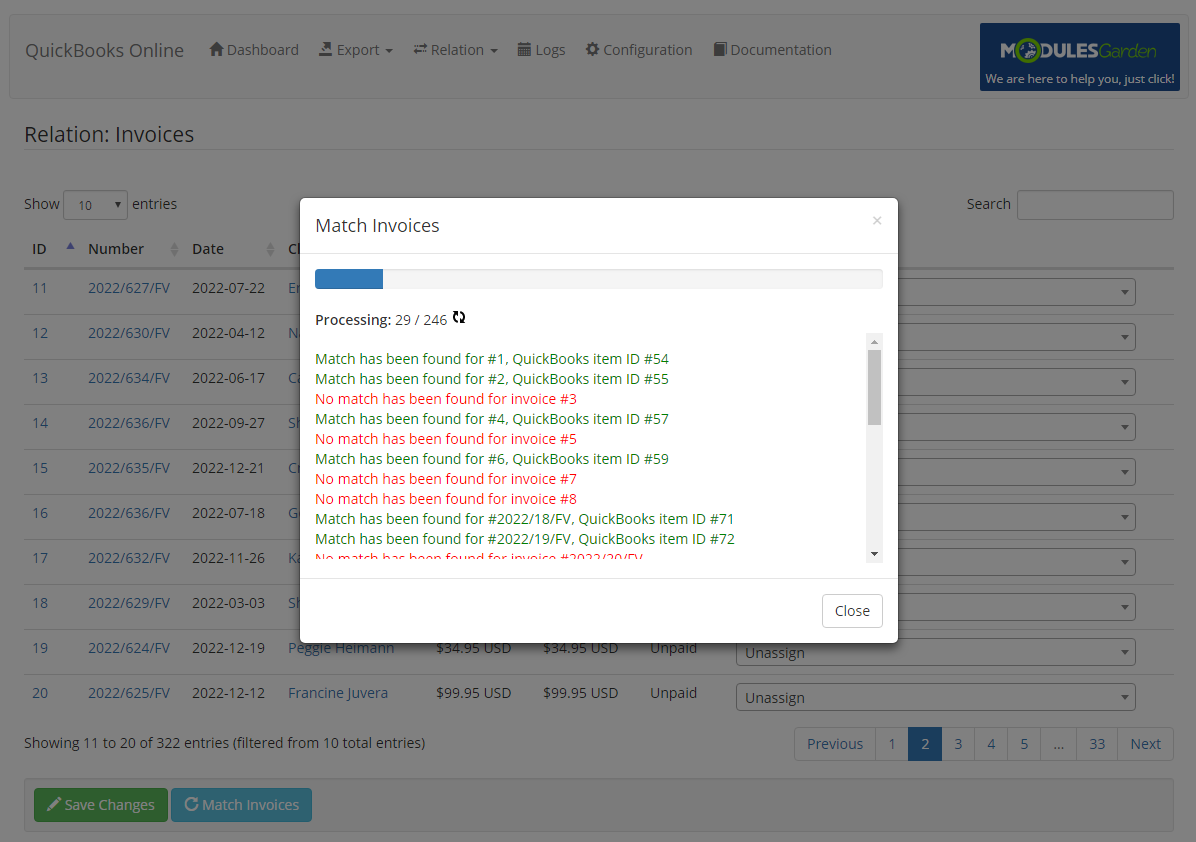Open client link Francine Juvera
The width and height of the screenshot is (1196, 842).
pyautogui.click(x=338, y=693)
